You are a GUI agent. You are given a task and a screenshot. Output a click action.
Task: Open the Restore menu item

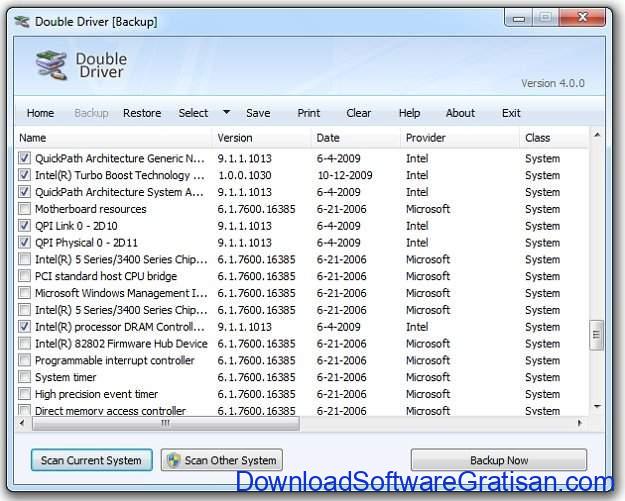[x=142, y=113]
